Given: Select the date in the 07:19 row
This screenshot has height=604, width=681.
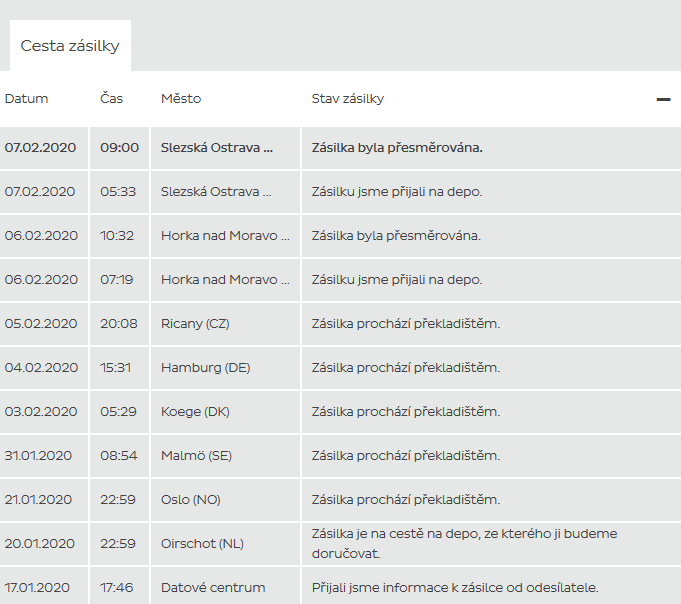Looking at the screenshot, I should tap(41, 280).
